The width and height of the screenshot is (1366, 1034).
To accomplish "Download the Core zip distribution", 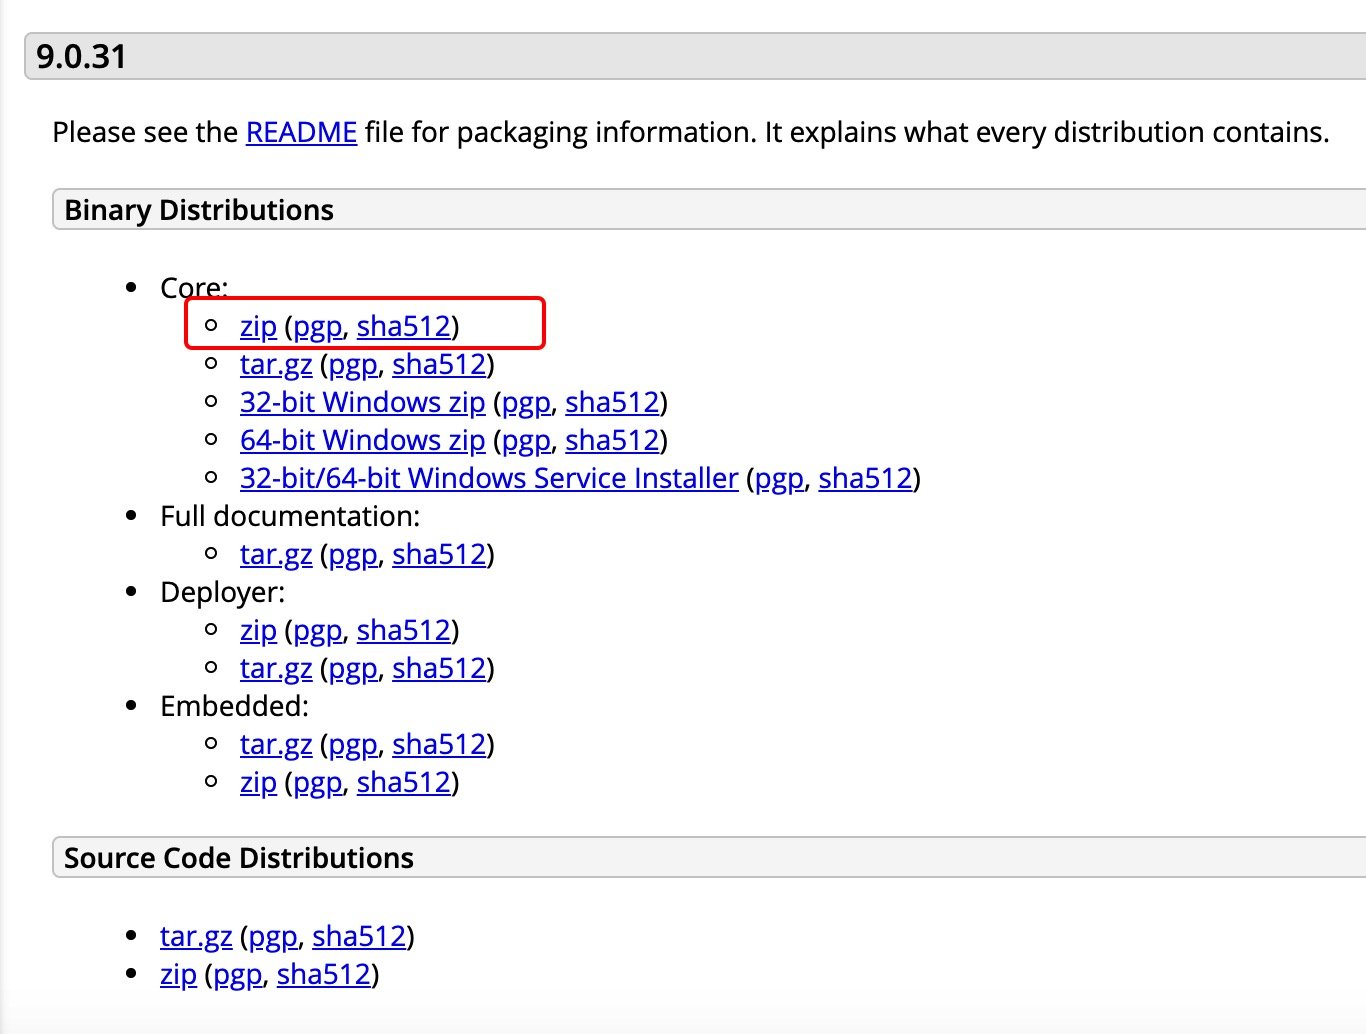I will (258, 326).
